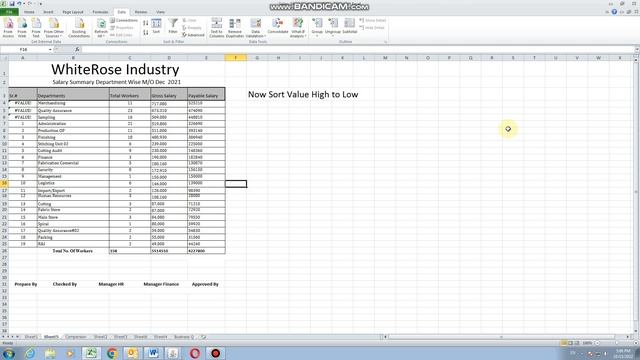The image size is (640, 360).
Task: Select the Quality Assurance department cell
Action: click(x=73, y=111)
